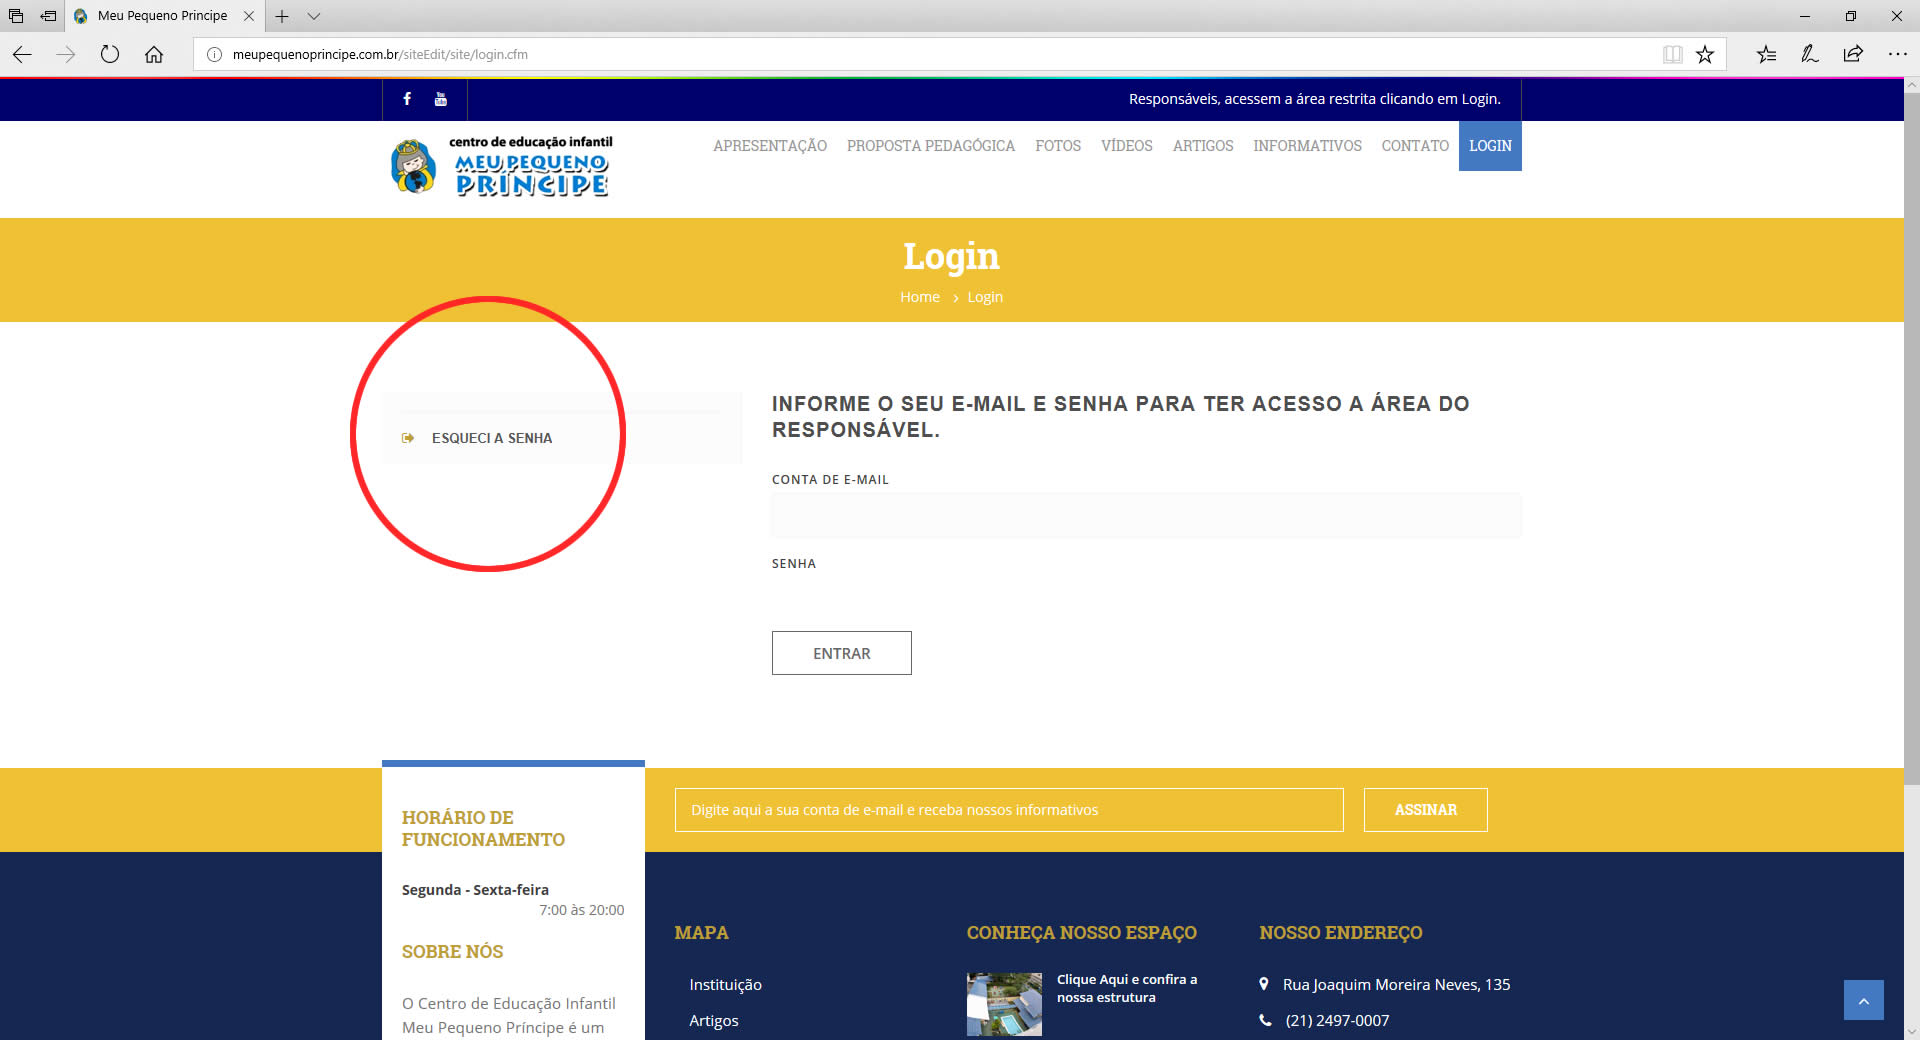
Task: Open browser settings and more menu
Action: 1897,55
